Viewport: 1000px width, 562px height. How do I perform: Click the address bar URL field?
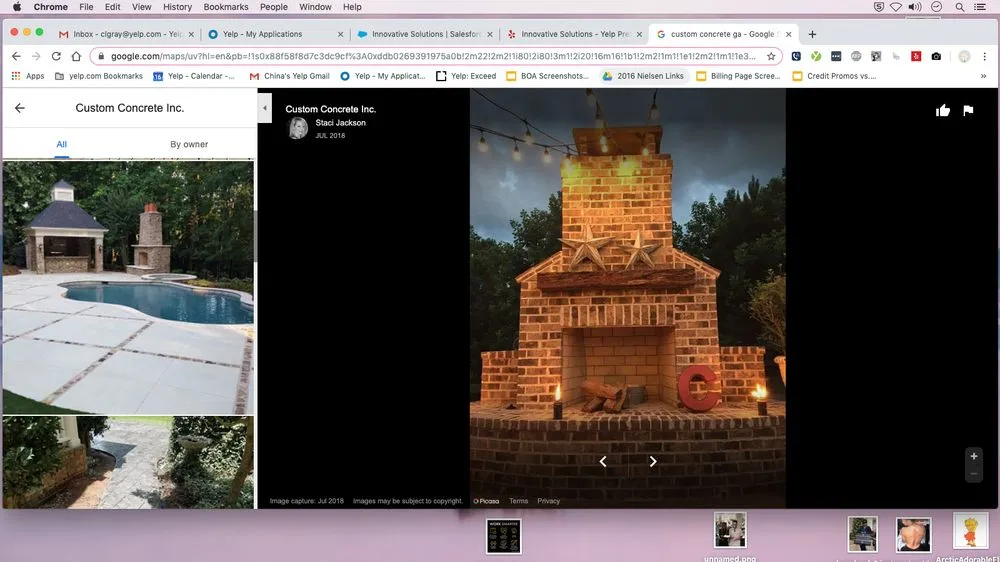[430, 56]
